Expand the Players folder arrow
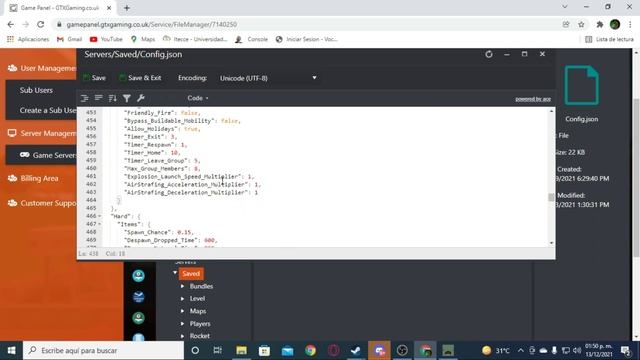The height and width of the screenshot is (360, 640). (182, 324)
